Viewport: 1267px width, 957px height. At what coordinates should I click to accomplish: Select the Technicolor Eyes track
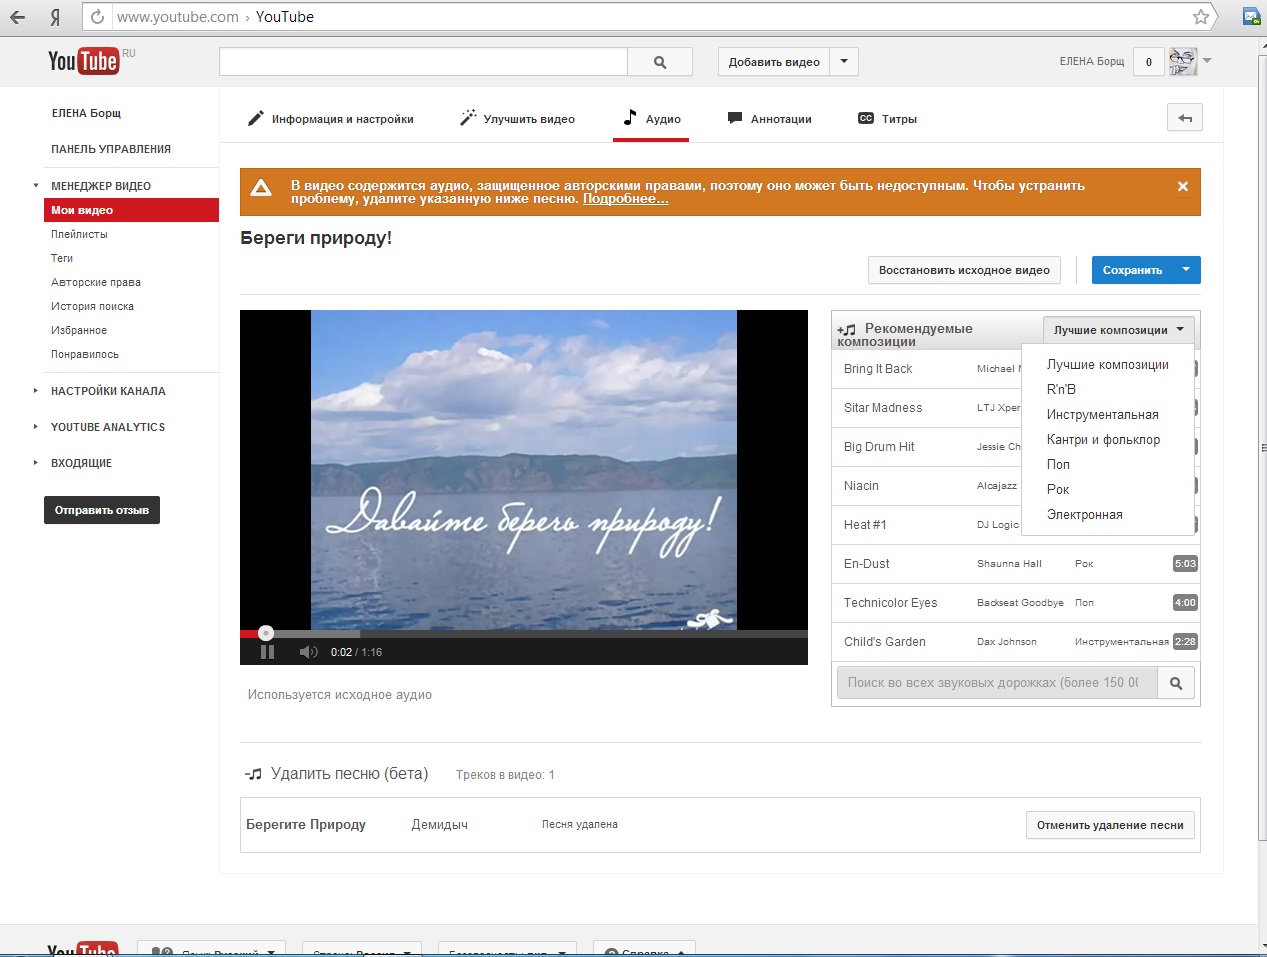(1016, 603)
